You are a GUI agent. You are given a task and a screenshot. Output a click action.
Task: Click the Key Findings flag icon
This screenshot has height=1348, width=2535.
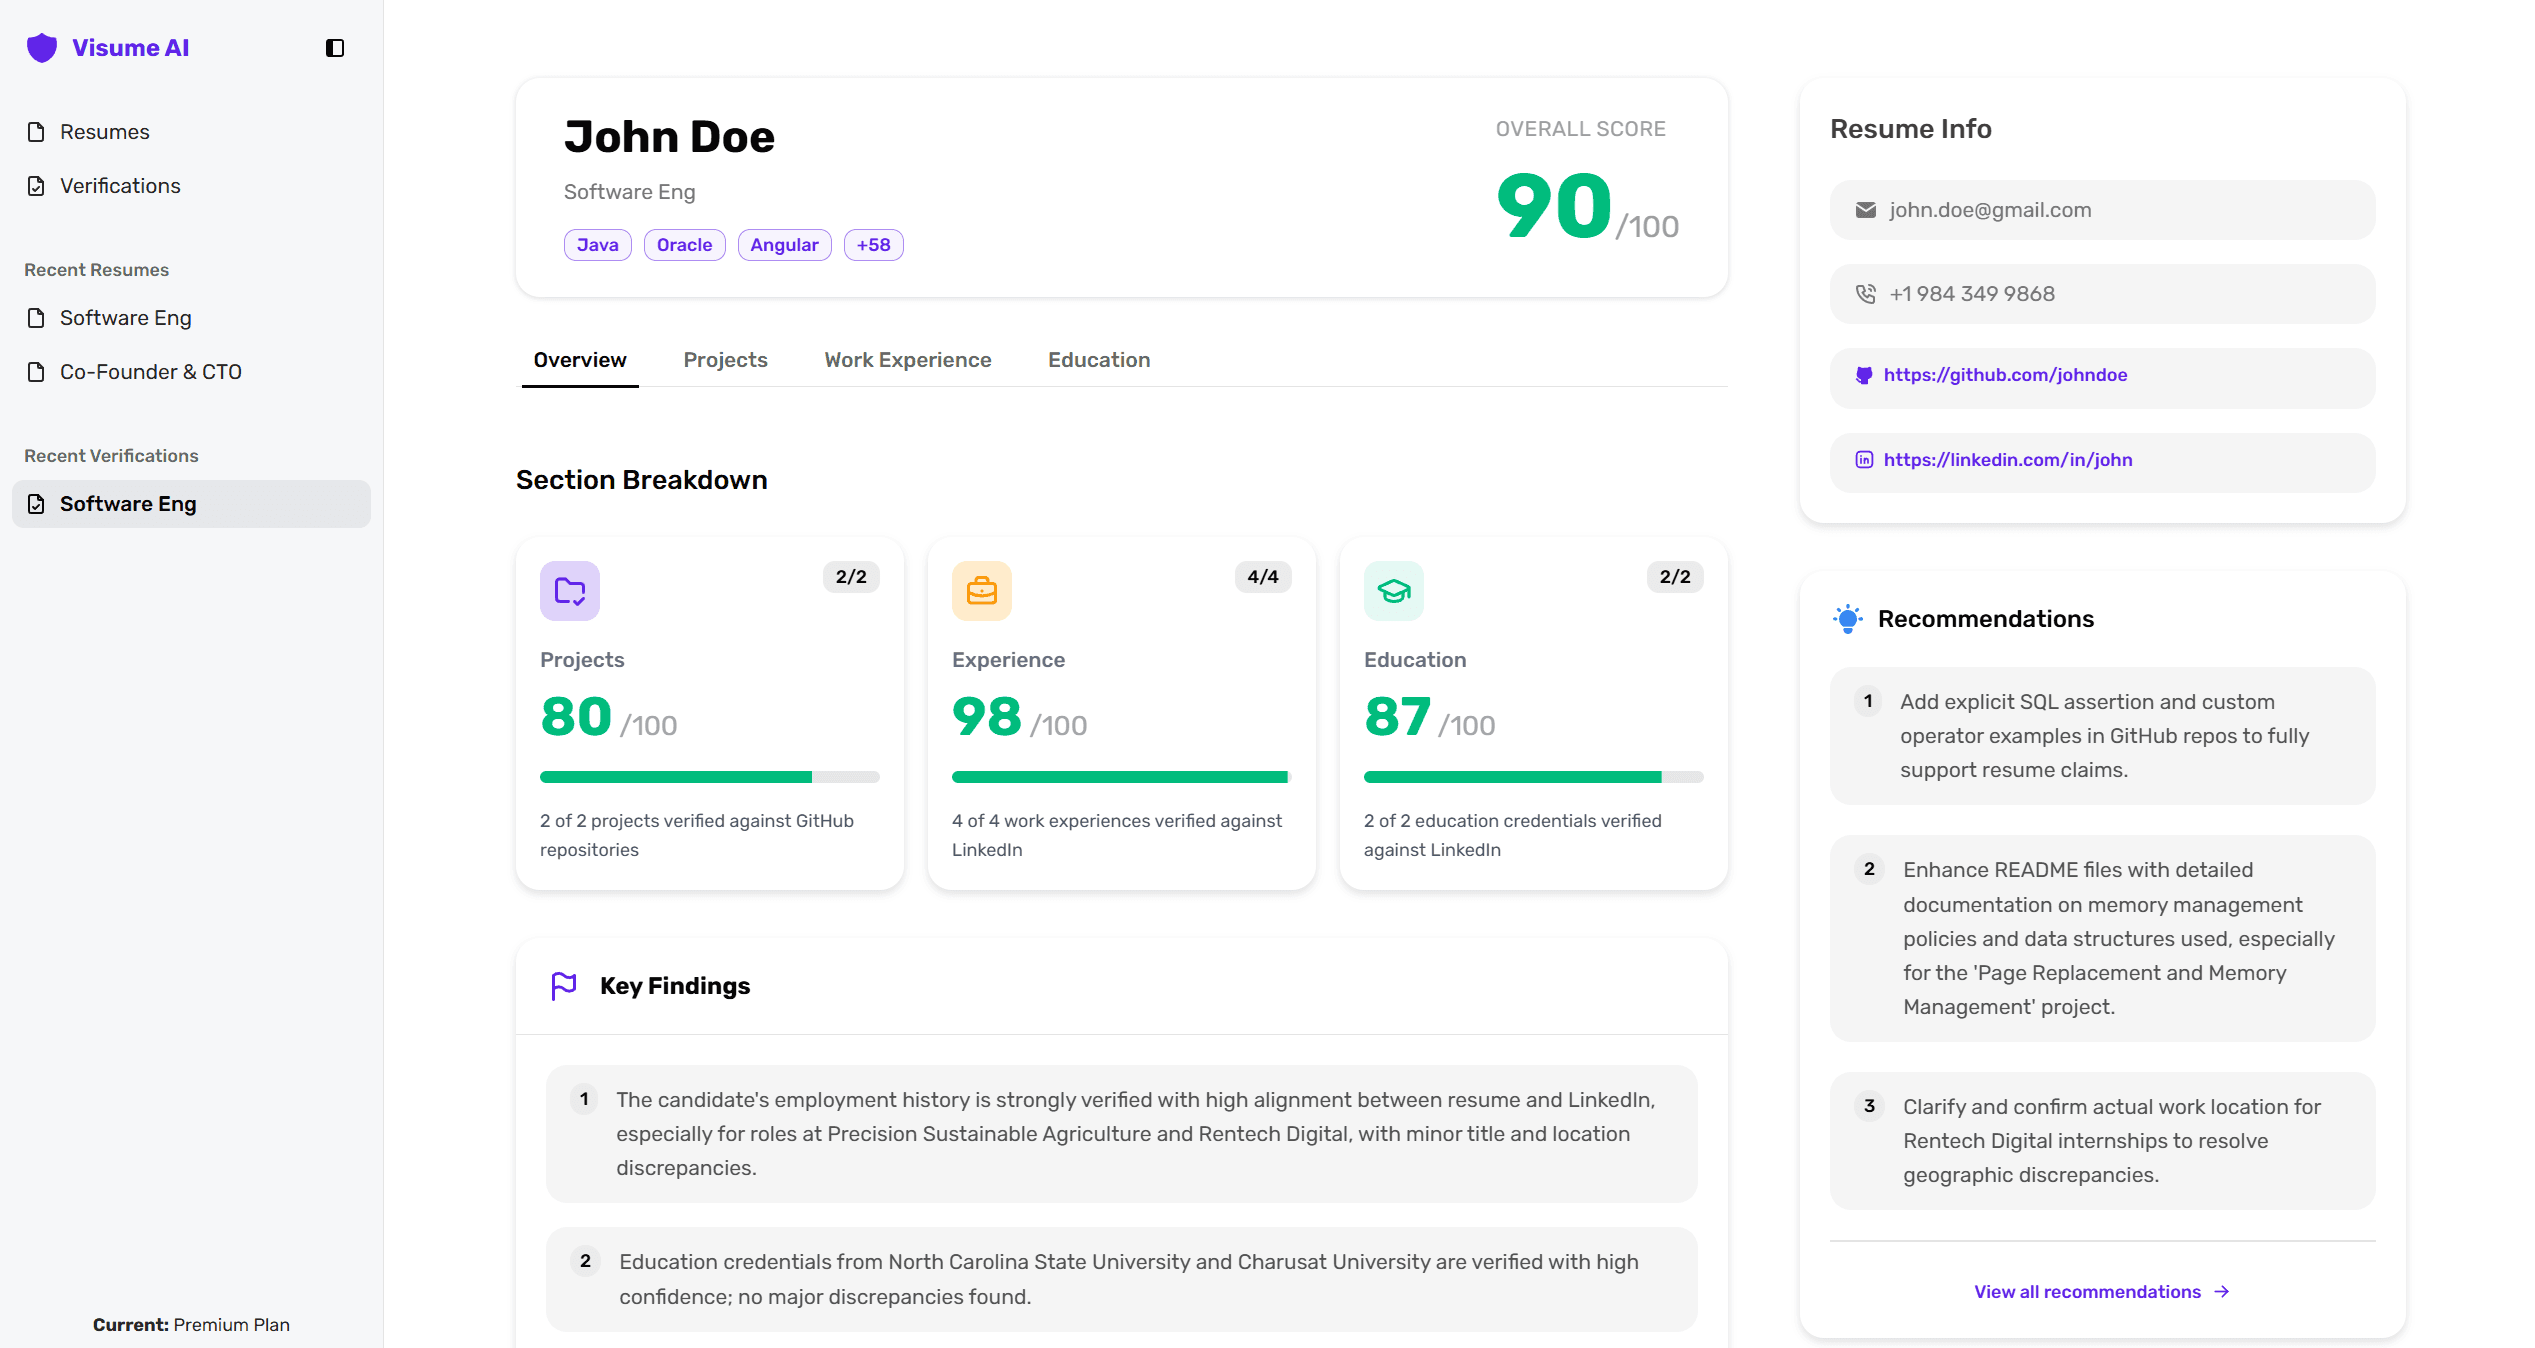point(564,986)
